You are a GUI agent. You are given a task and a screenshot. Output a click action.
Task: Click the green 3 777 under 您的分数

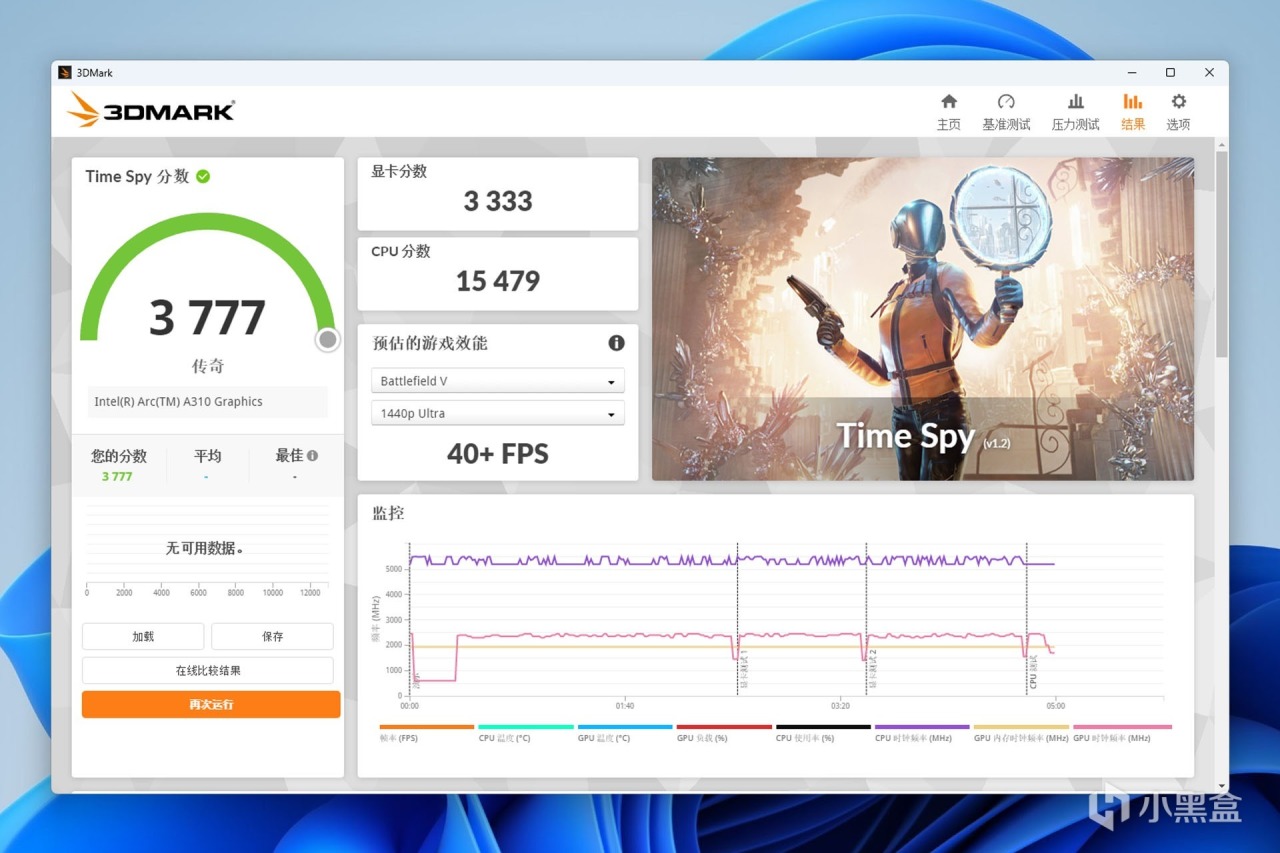click(117, 476)
